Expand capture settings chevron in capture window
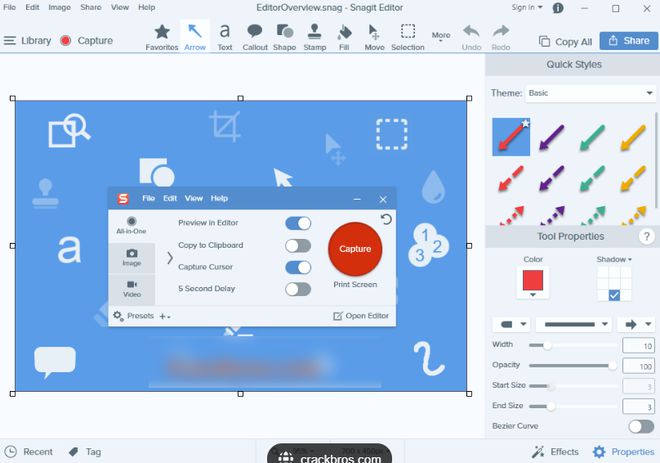This screenshot has height=463, width=660. (x=169, y=258)
